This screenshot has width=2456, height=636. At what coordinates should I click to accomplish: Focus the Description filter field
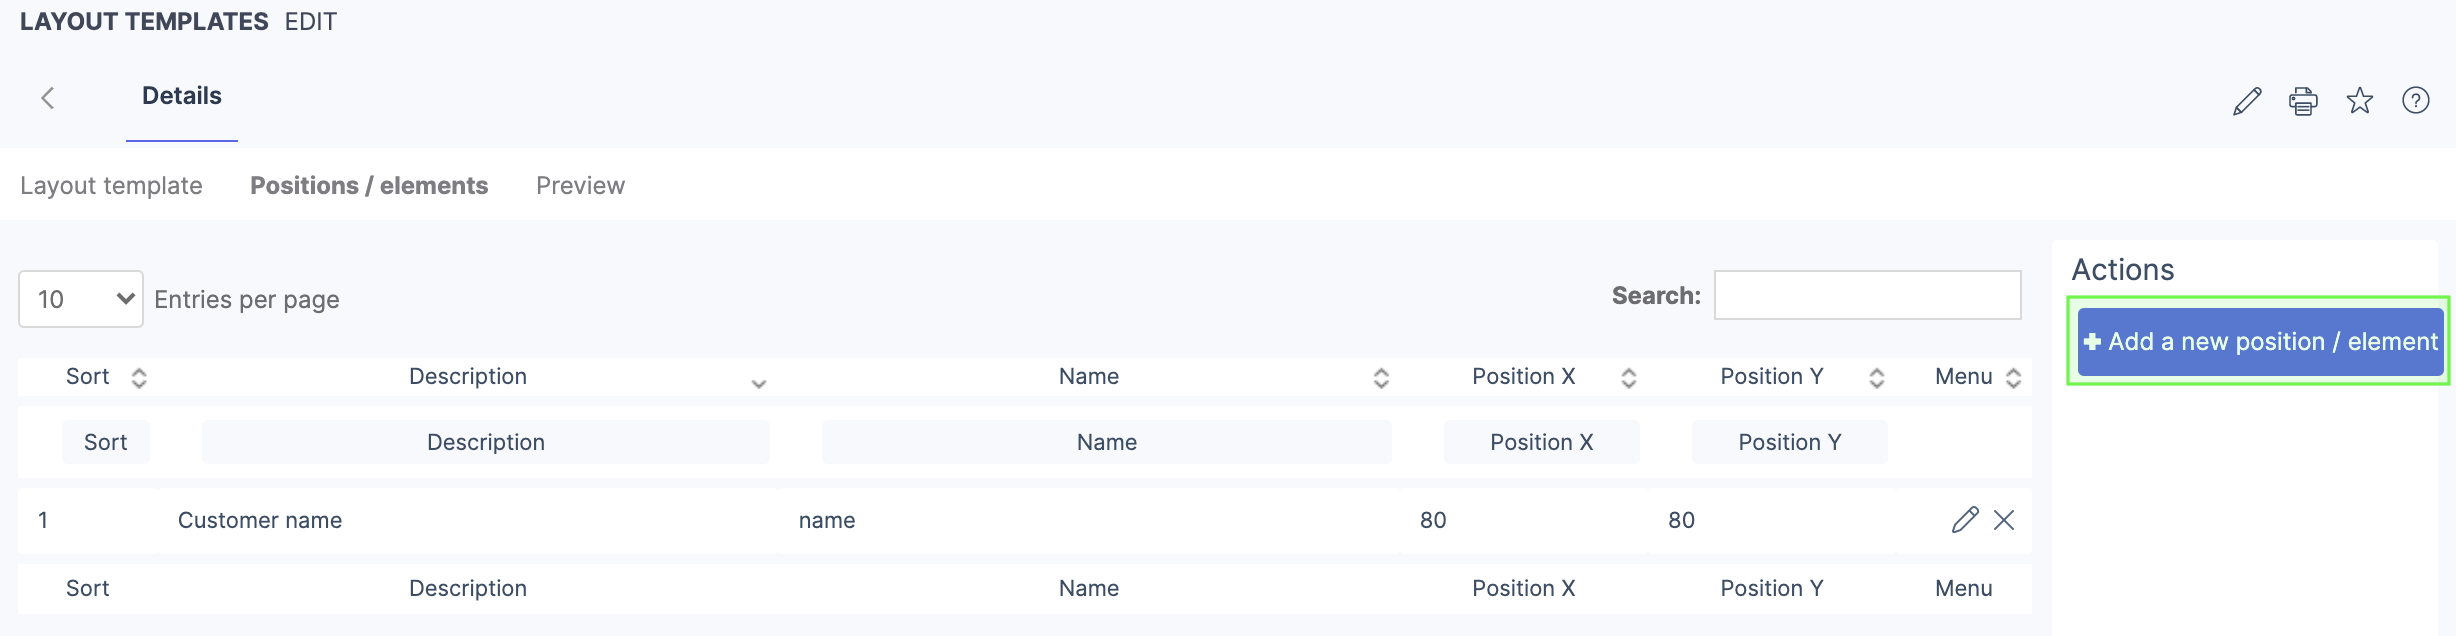click(486, 442)
